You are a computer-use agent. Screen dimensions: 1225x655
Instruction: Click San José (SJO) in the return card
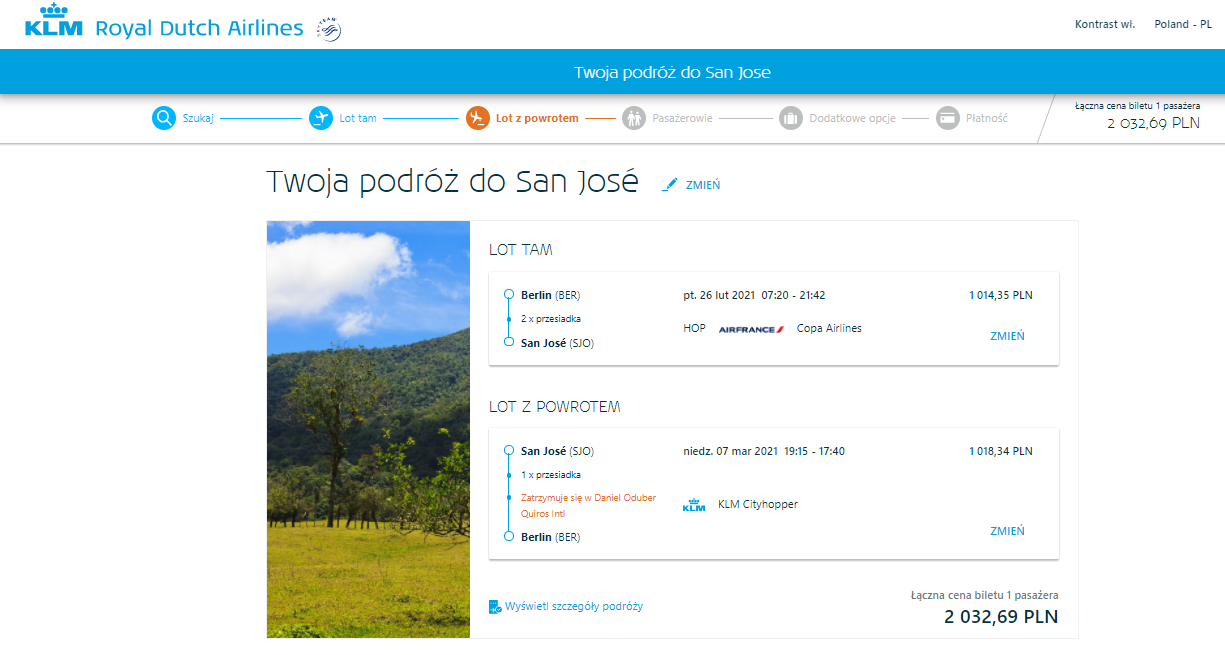point(557,451)
